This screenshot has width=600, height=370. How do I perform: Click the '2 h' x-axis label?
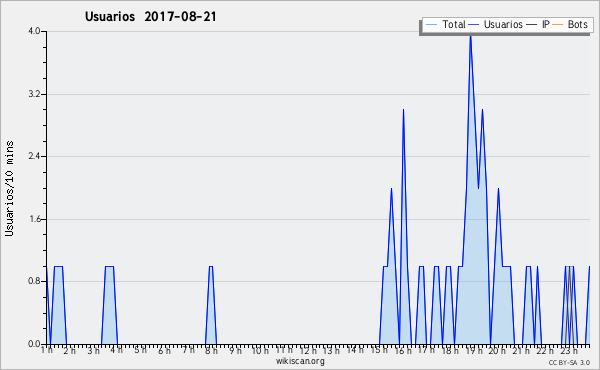(x=69, y=350)
